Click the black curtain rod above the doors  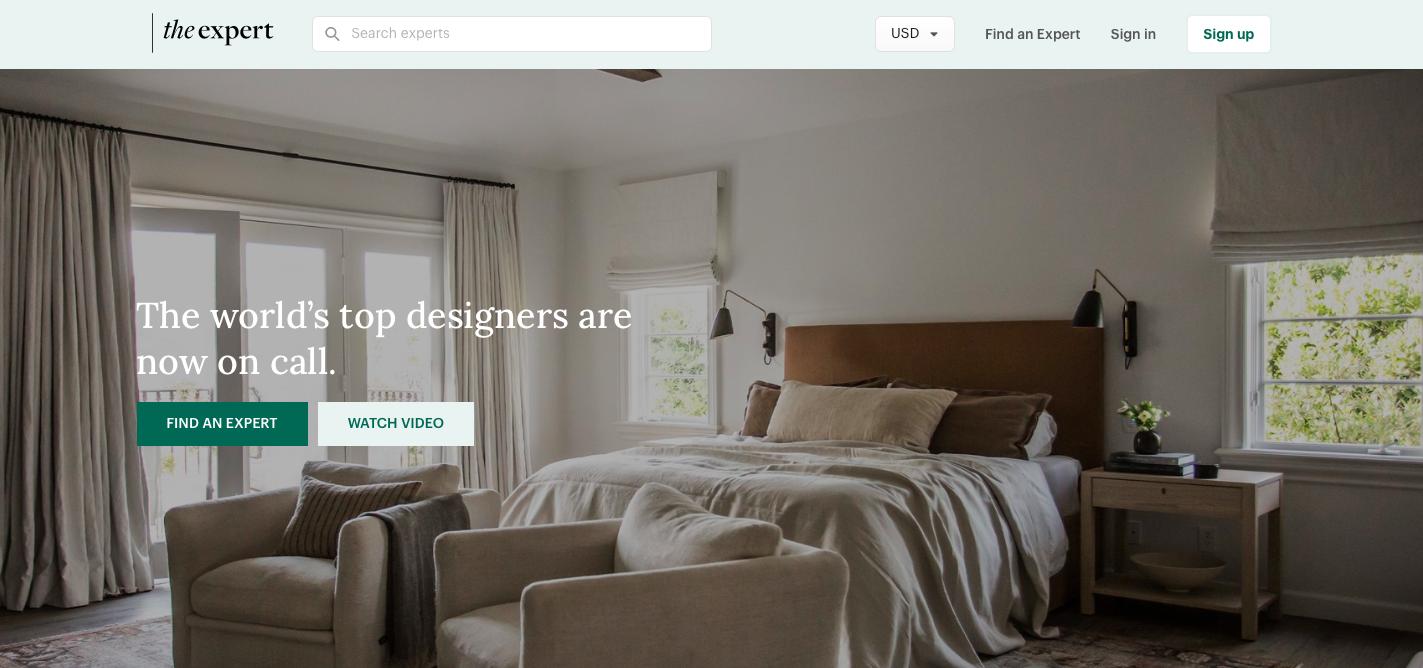300,158
